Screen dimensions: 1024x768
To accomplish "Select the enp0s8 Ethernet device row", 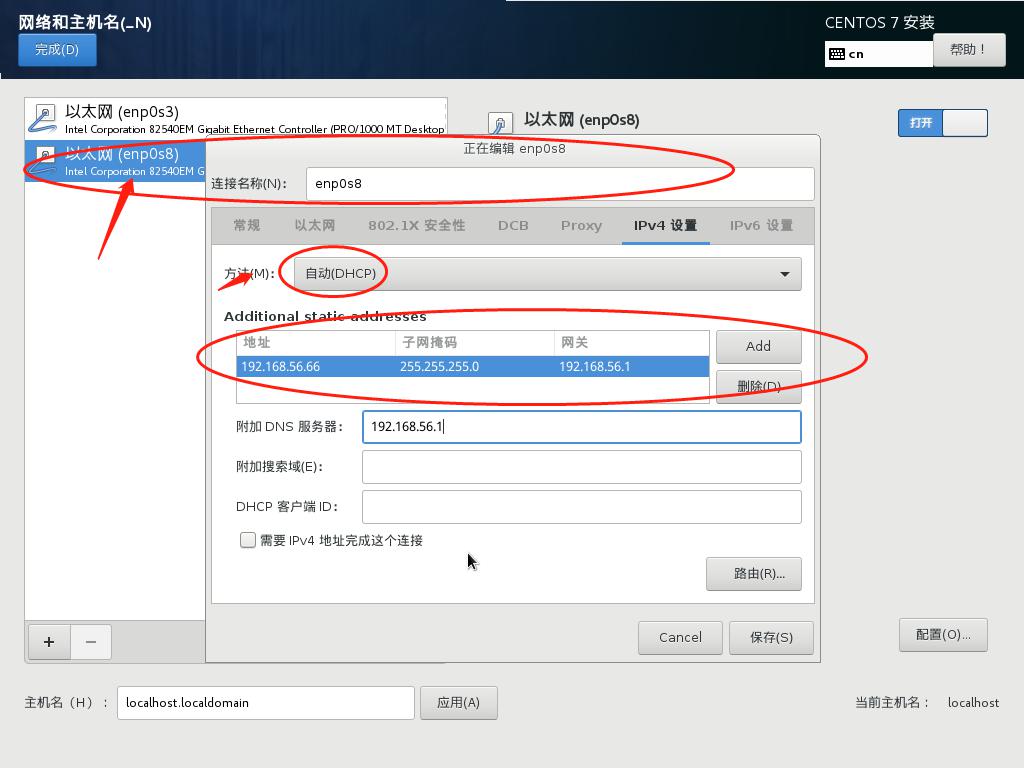I will (115, 161).
